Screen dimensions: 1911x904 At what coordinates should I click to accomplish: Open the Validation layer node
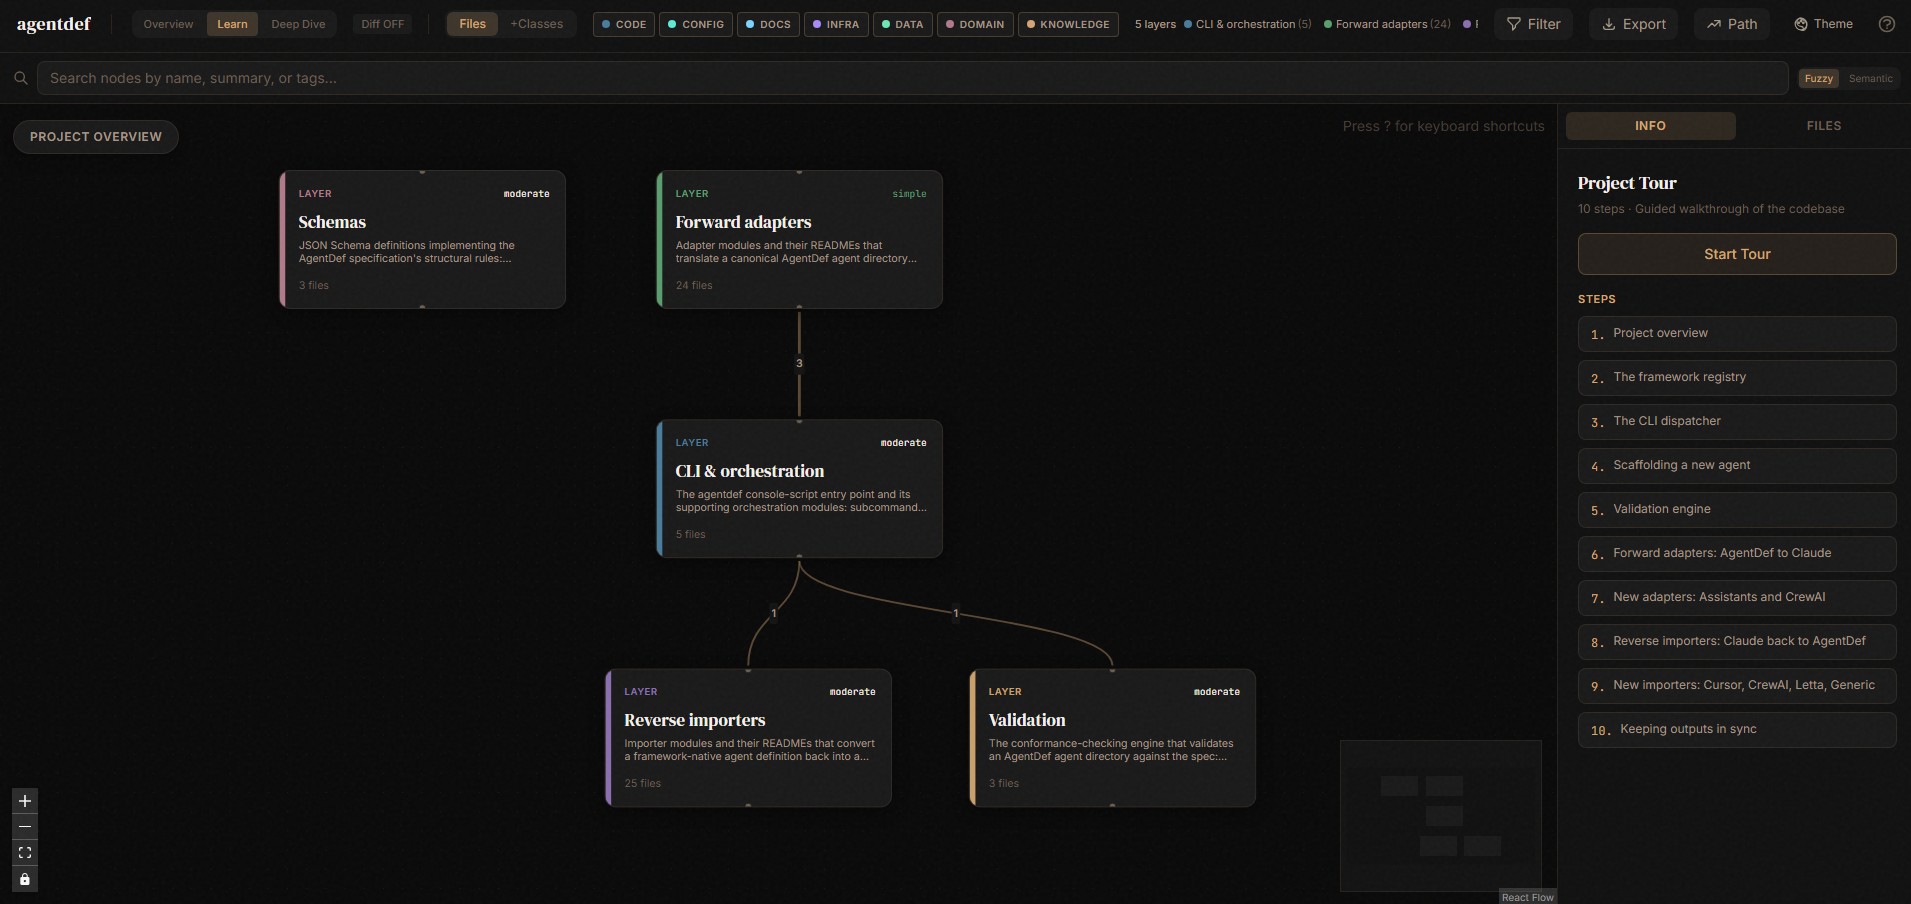1112,738
